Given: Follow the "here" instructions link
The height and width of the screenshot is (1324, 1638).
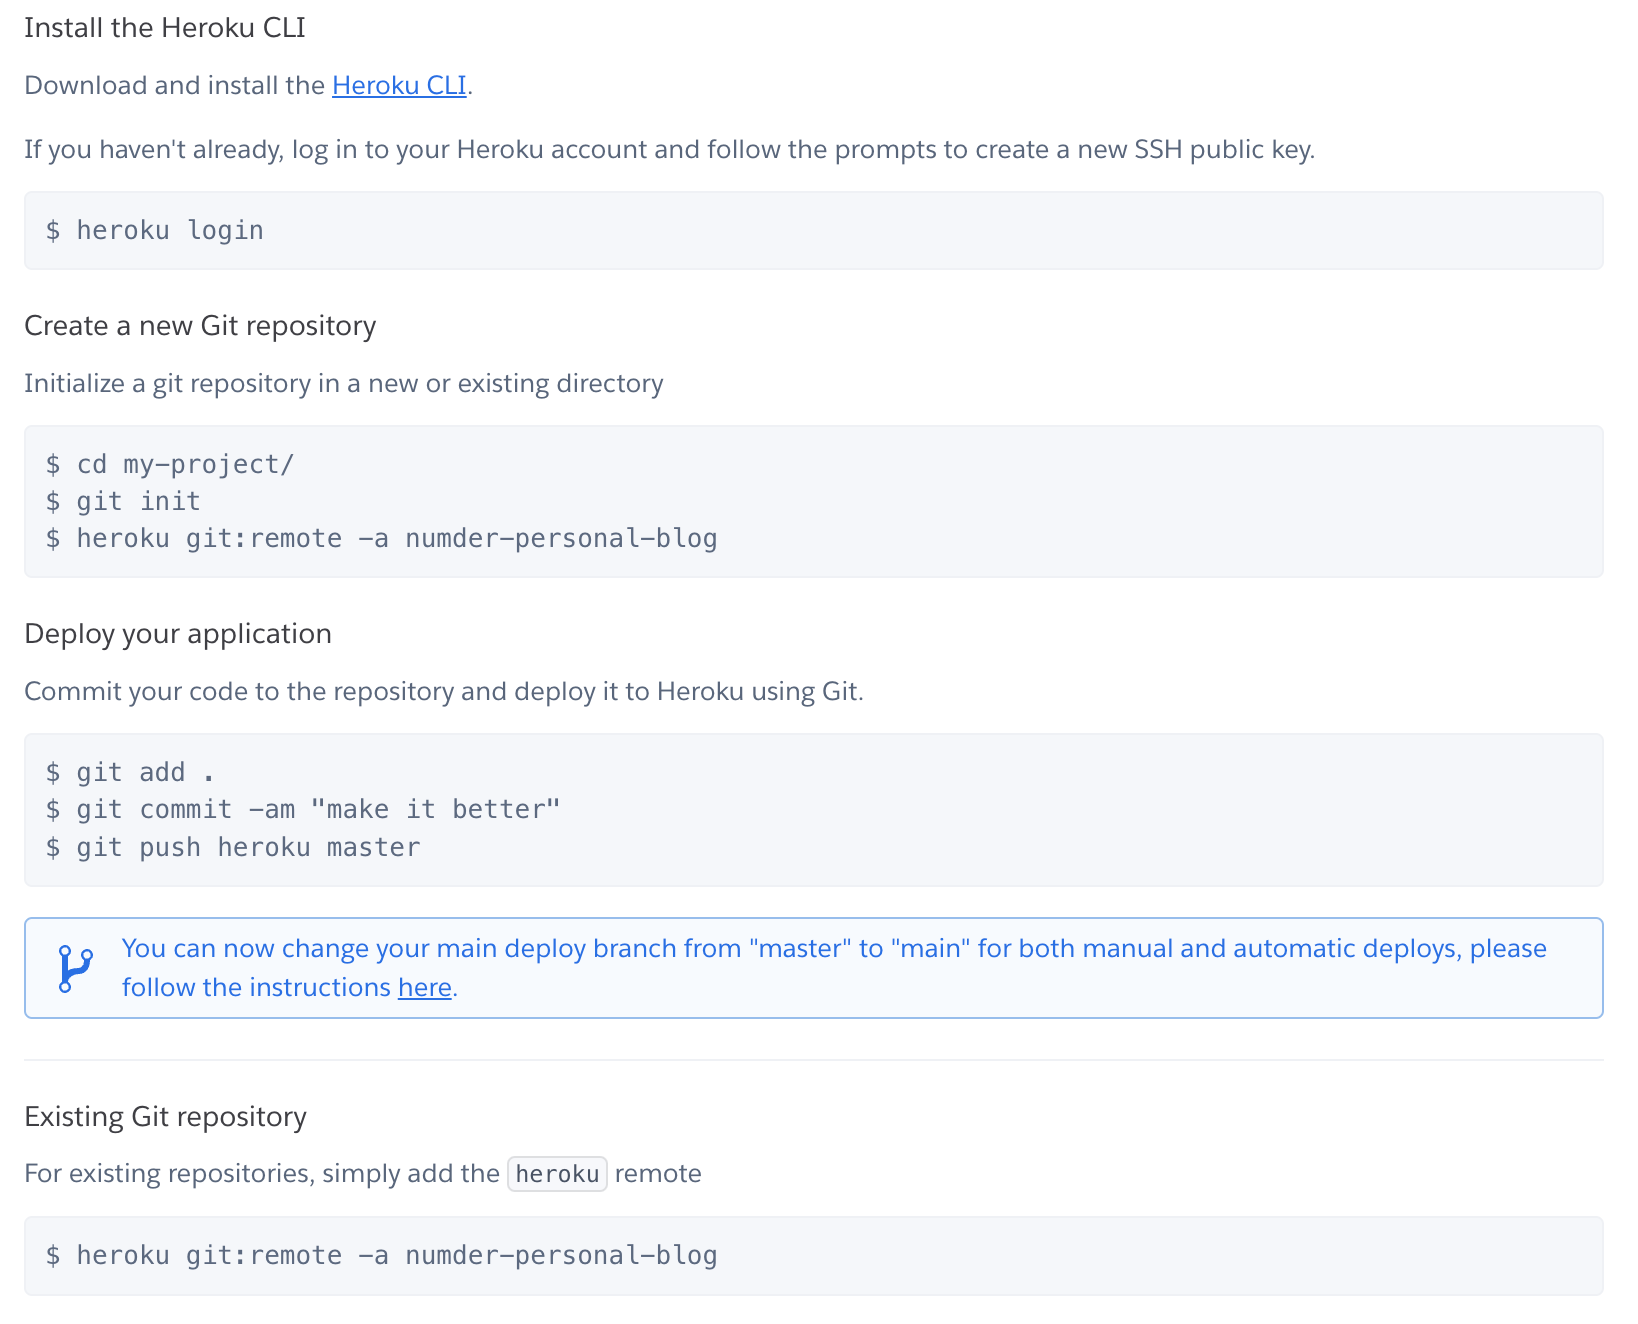Looking at the screenshot, I should click(x=424, y=988).
